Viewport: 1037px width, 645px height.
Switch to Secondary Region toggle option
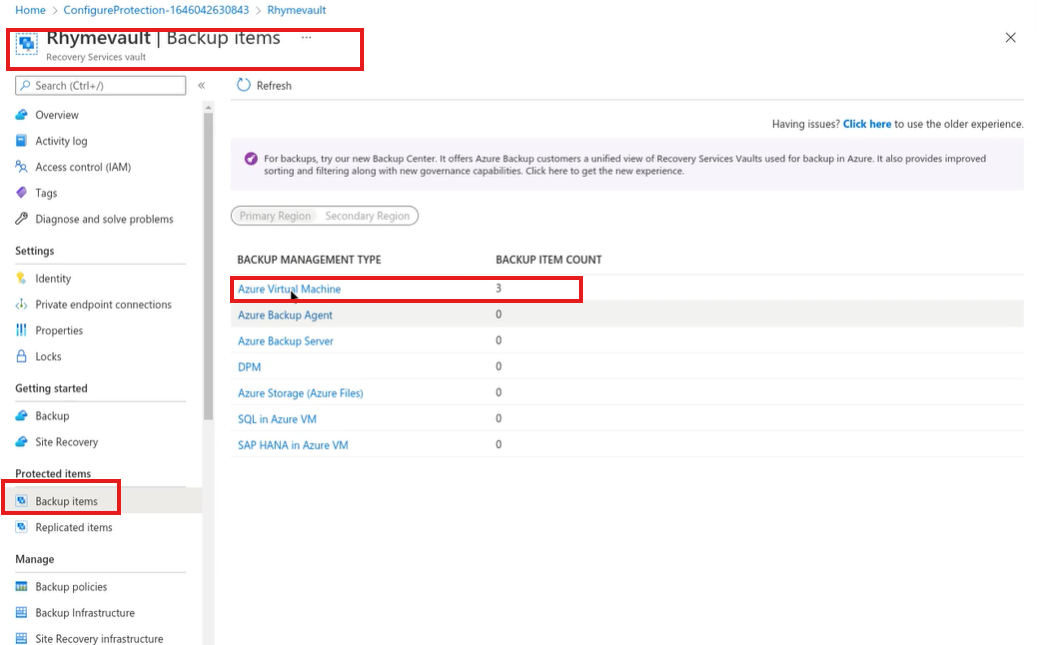coord(367,216)
